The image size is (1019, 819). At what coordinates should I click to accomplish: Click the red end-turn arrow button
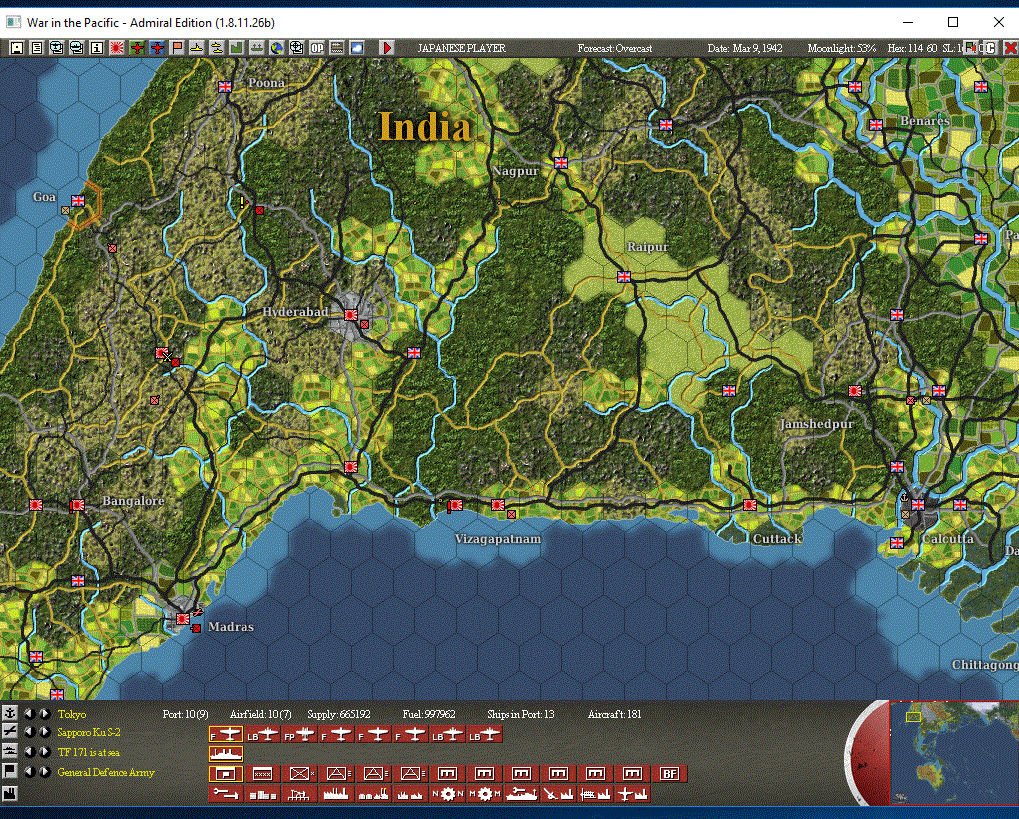[387, 47]
